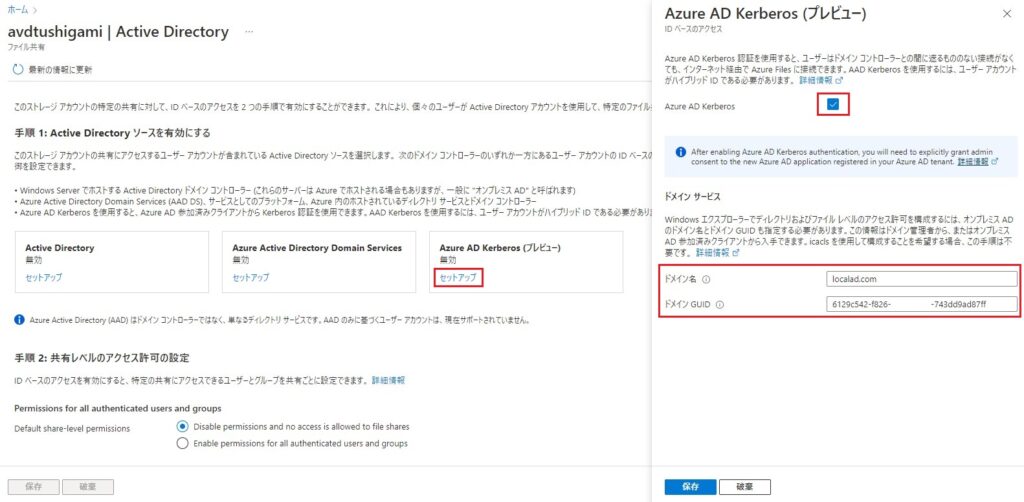Click the Default share-level permissions label
This screenshot has width=1024, height=502.
[72, 428]
